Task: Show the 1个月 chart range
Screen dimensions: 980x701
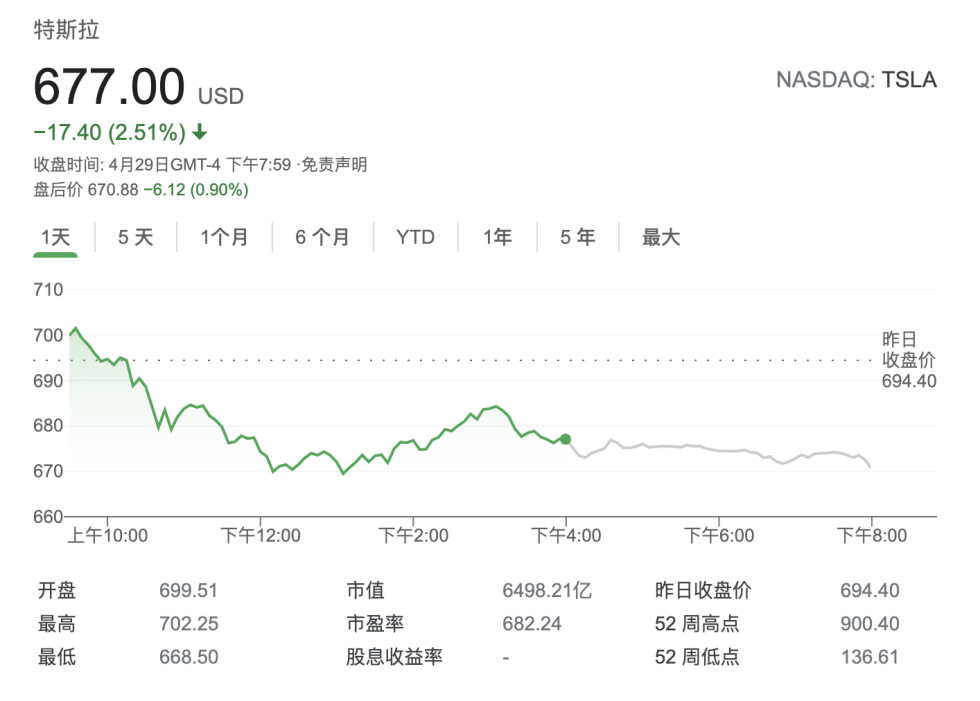Action: [x=224, y=237]
